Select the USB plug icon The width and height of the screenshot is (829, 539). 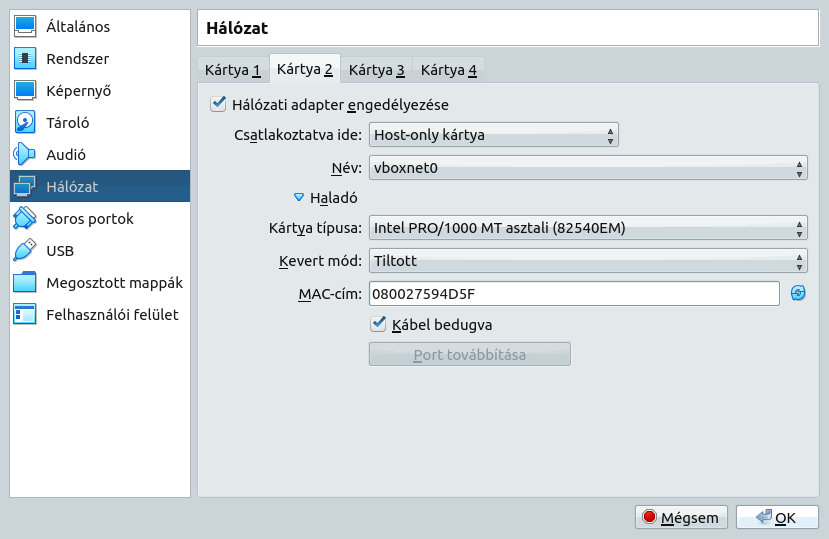click(25, 251)
